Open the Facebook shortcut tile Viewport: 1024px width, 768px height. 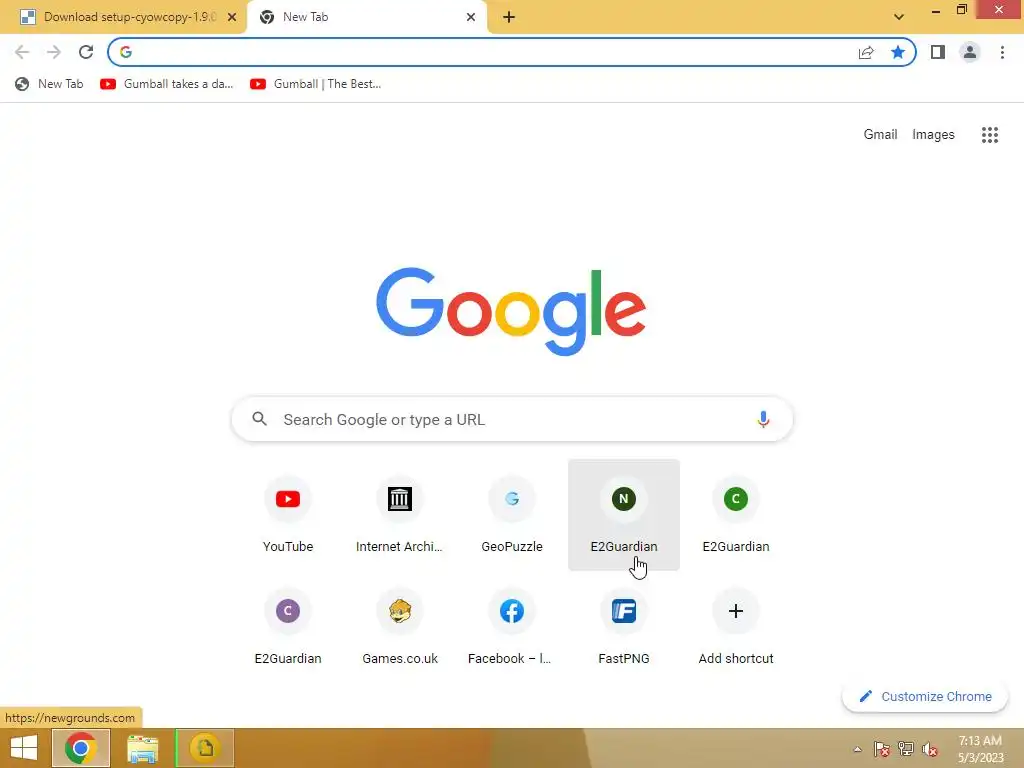pyautogui.click(x=511, y=627)
